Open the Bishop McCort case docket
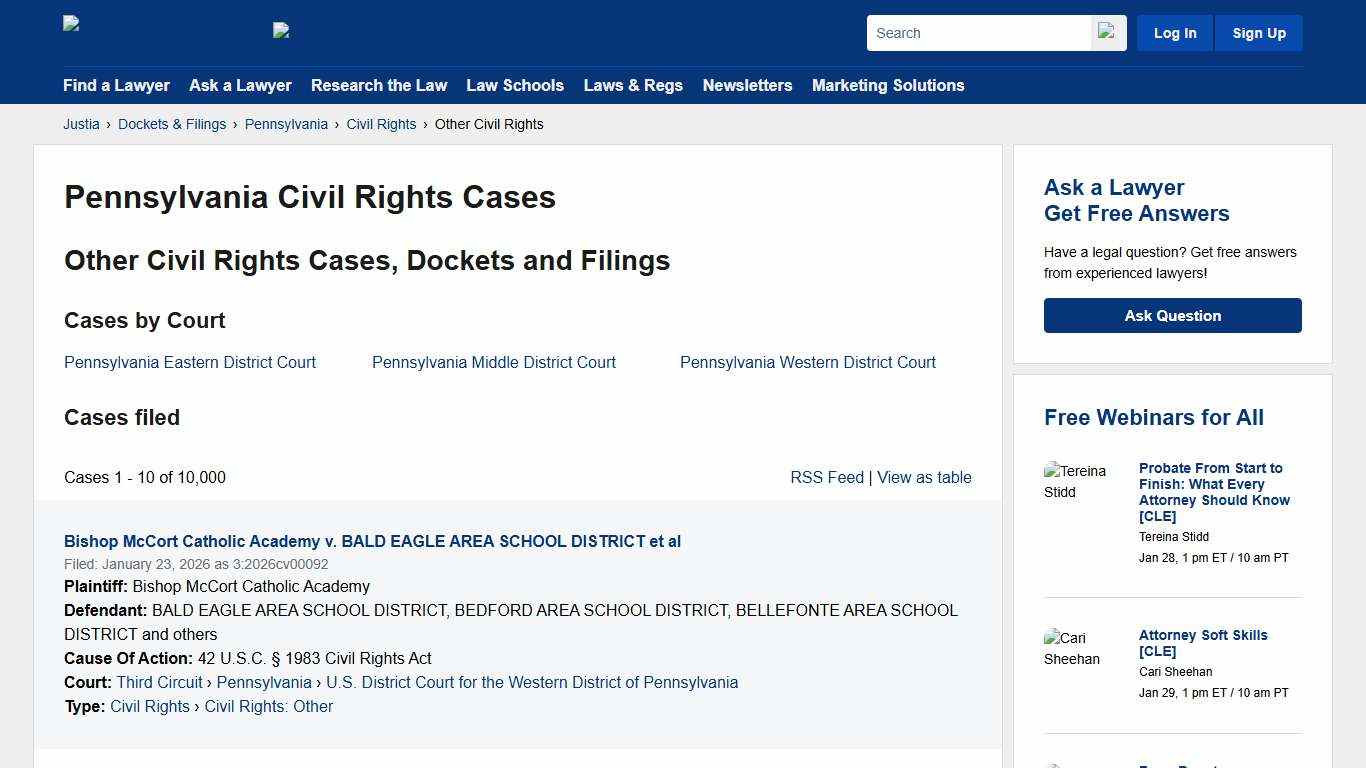This screenshot has height=768, width=1366. [x=372, y=541]
